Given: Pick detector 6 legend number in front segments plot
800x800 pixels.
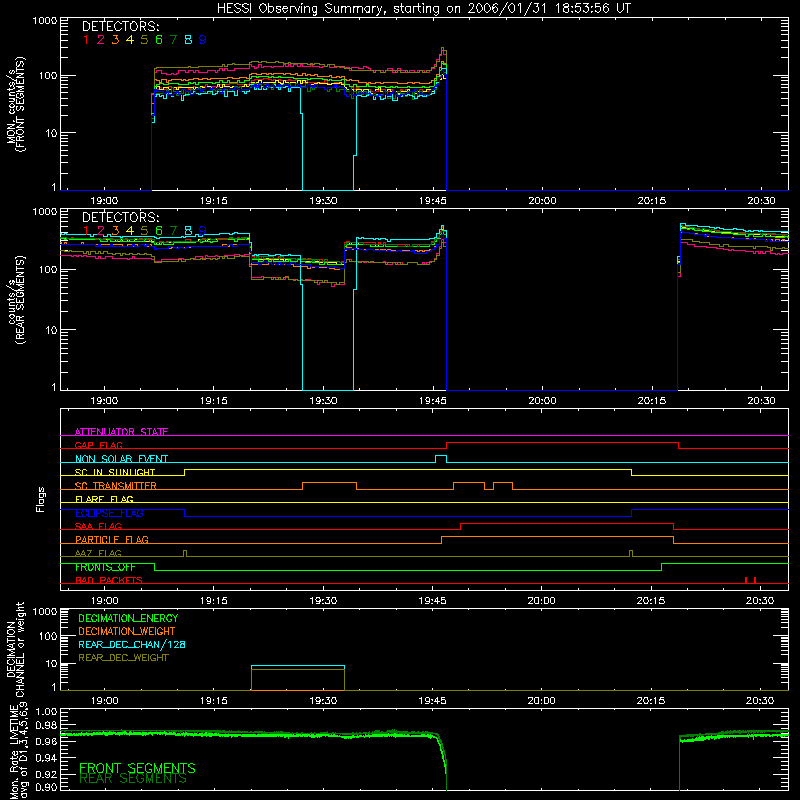Looking at the screenshot, I should click(x=159, y=40).
